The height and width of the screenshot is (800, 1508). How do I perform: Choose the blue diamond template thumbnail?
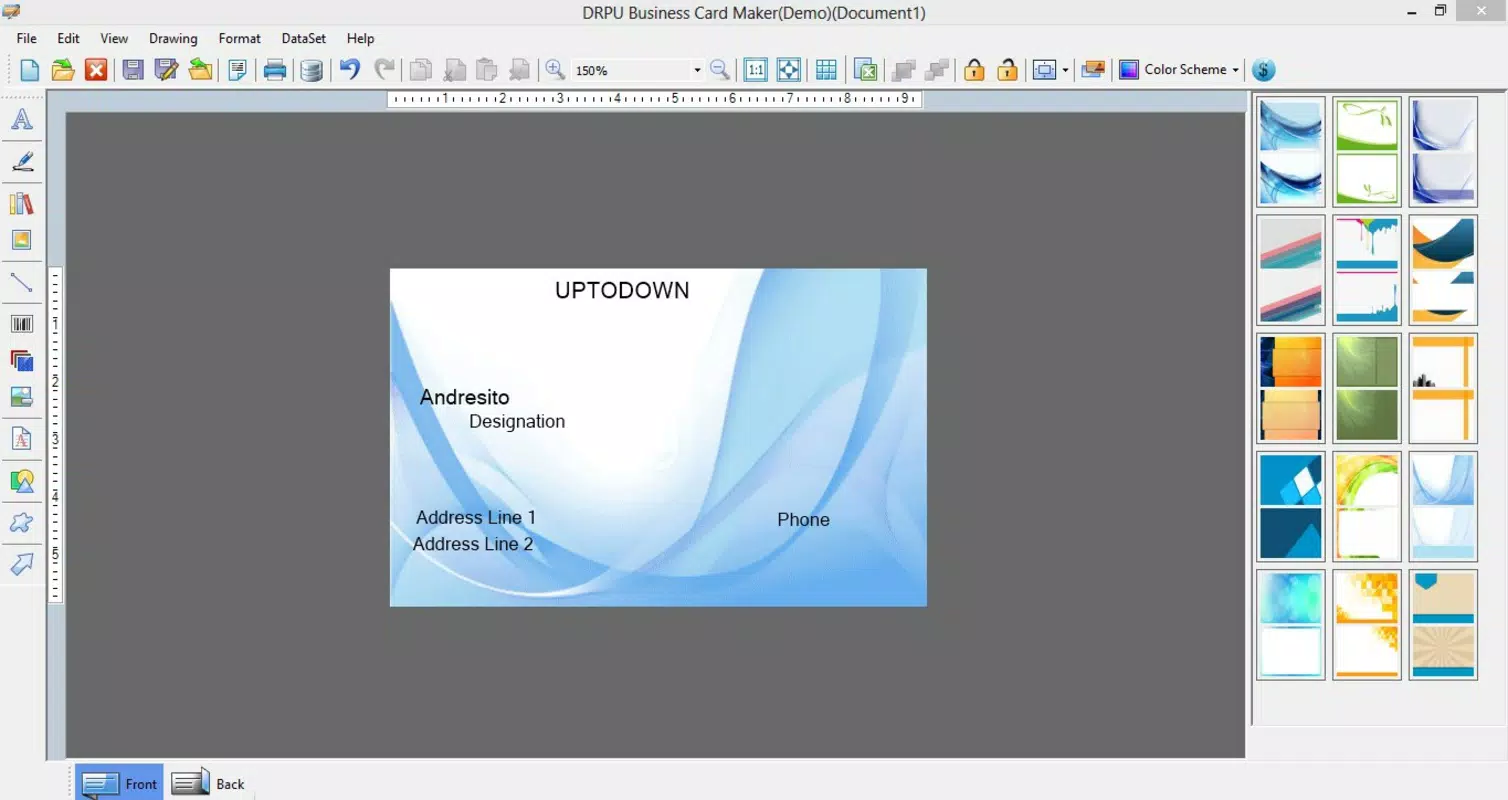coord(1291,506)
